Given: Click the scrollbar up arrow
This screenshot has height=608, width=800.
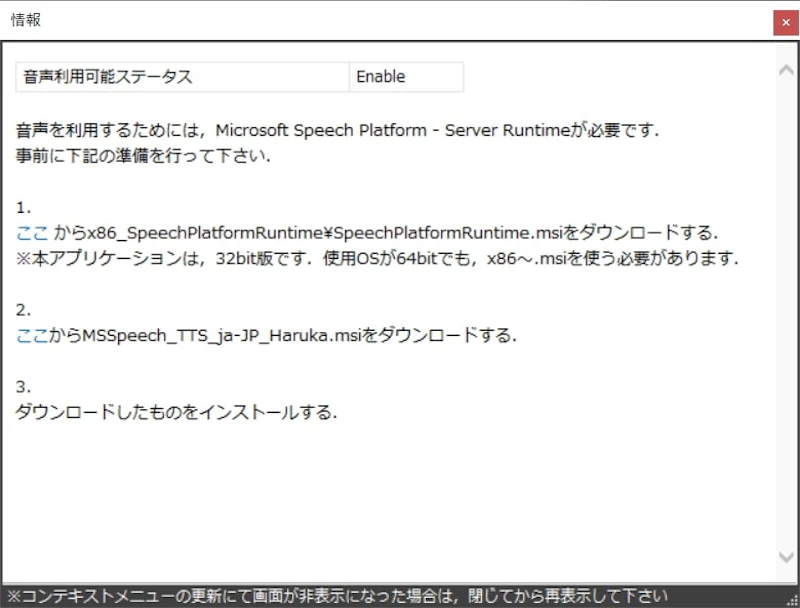Looking at the screenshot, I should [787, 69].
